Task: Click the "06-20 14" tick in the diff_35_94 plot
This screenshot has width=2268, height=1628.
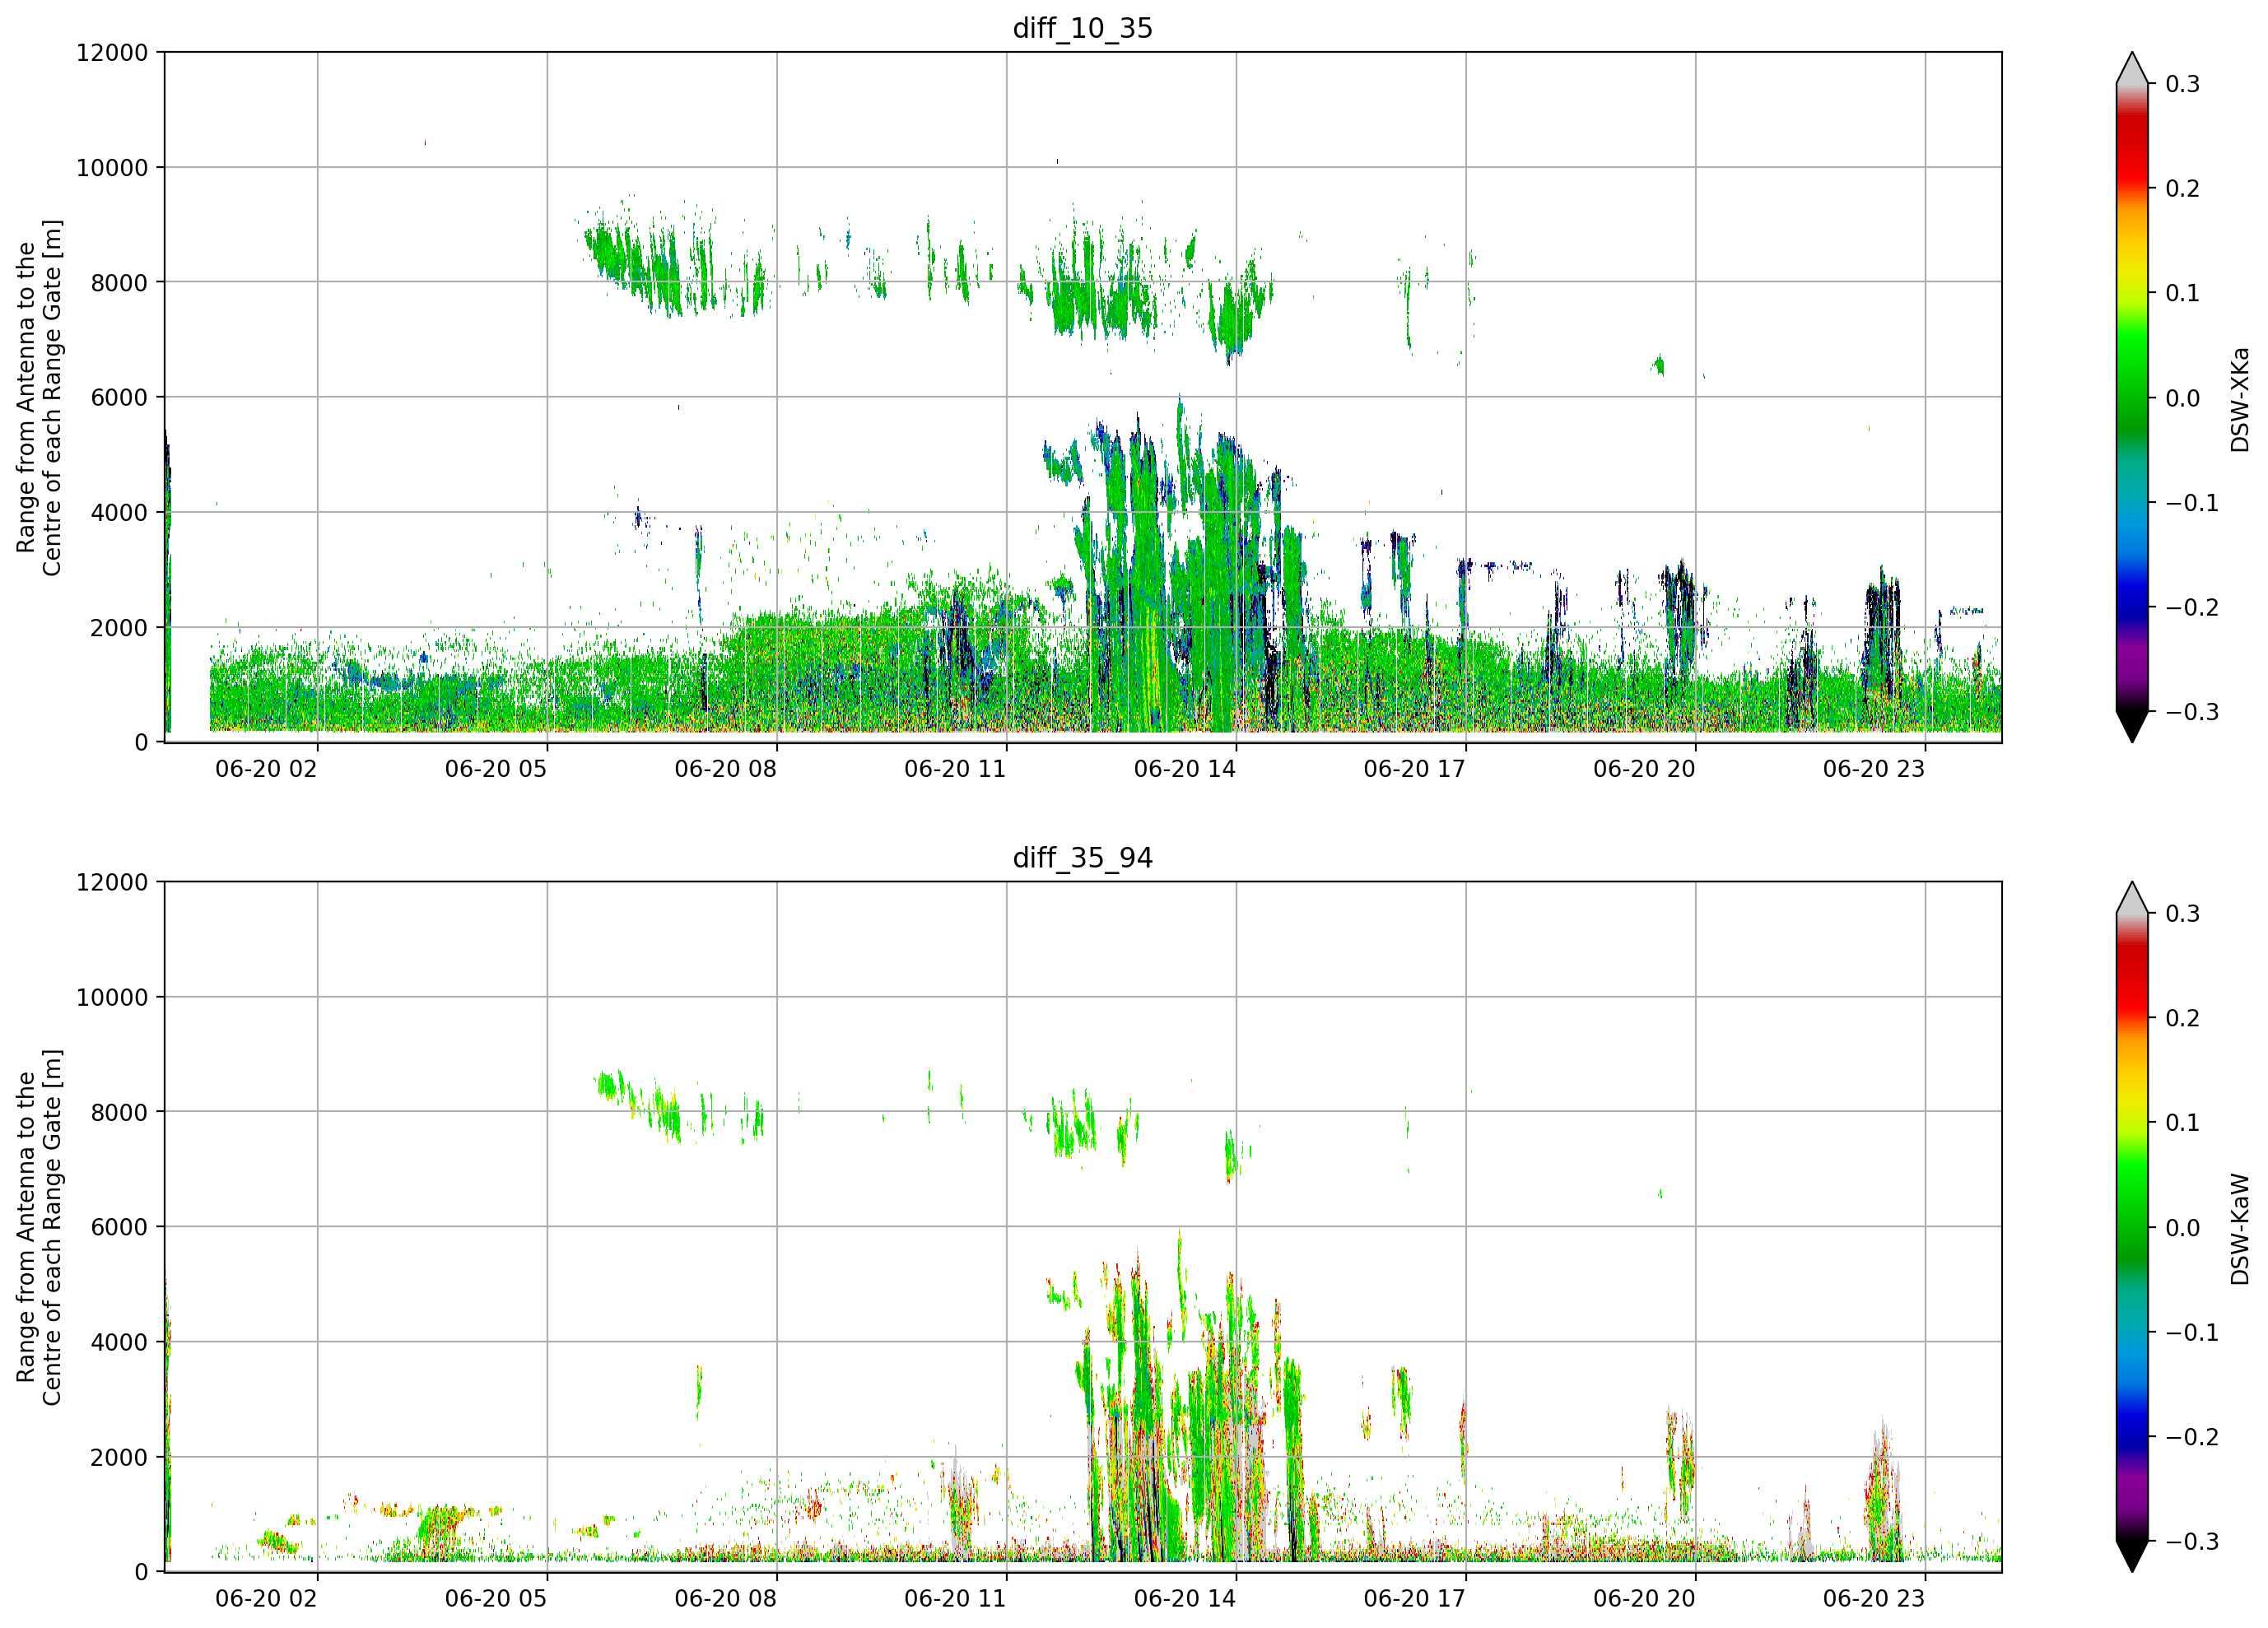Action: (x=1185, y=1599)
